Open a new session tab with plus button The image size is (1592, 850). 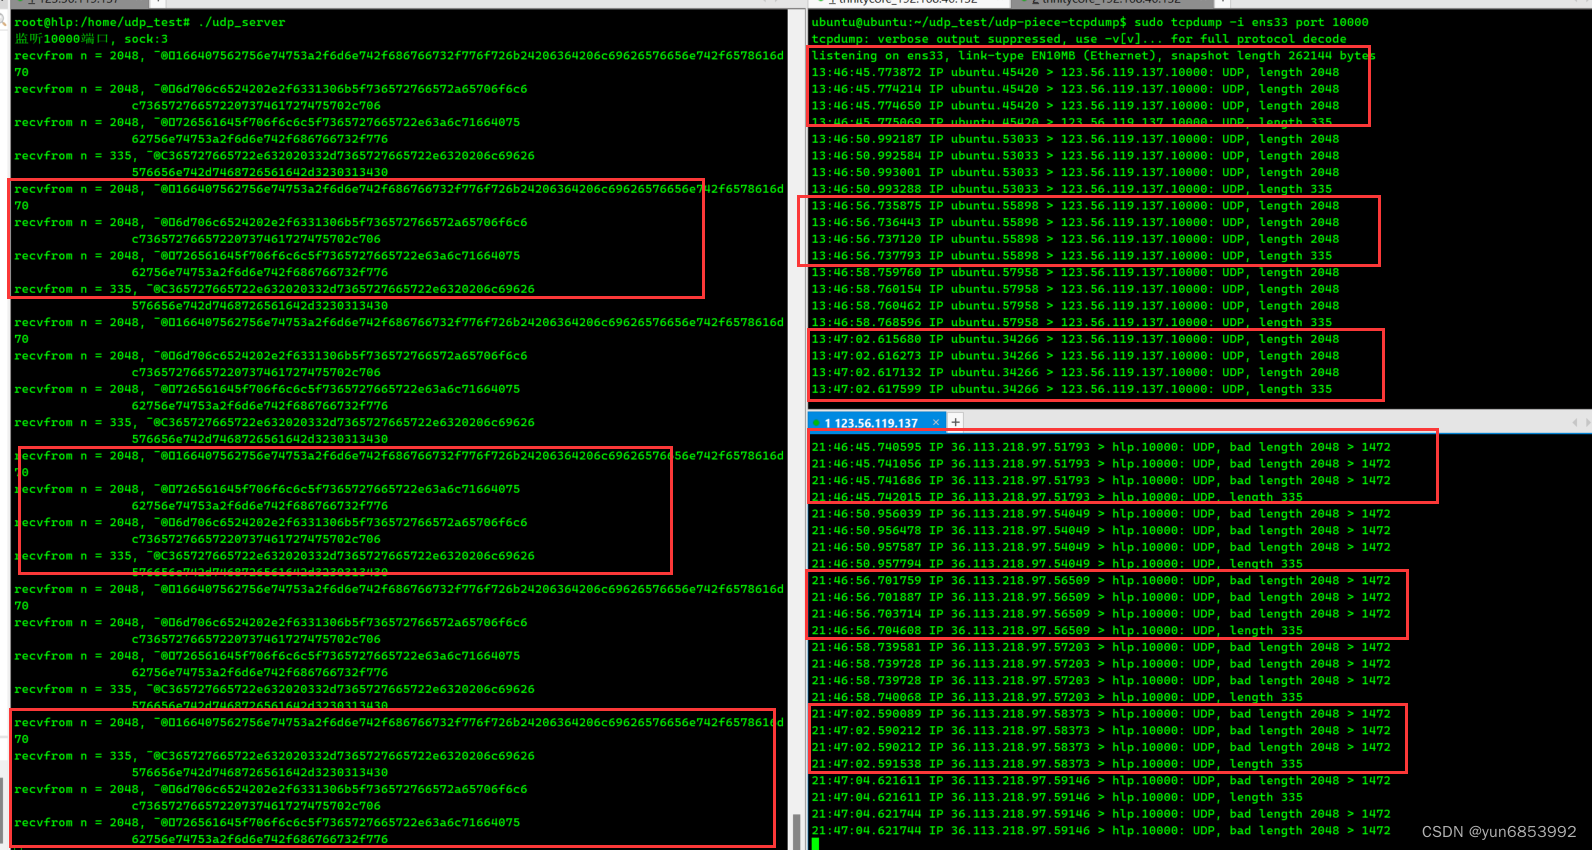coord(955,422)
